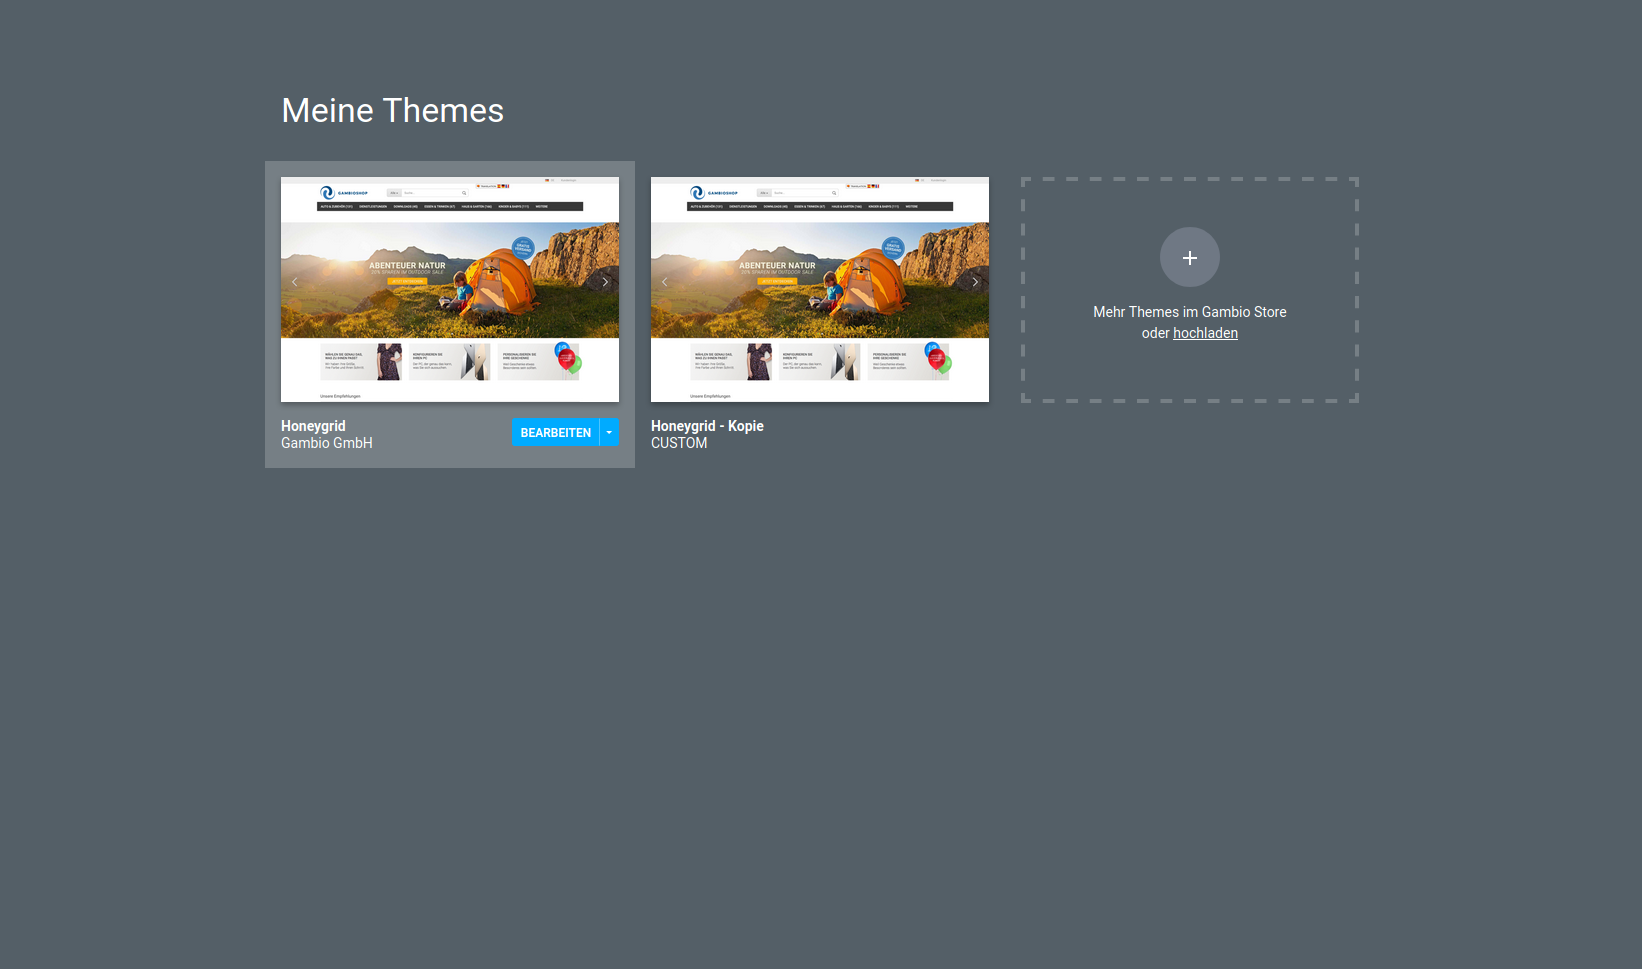Click the Gambio GmbH author label

(326, 443)
